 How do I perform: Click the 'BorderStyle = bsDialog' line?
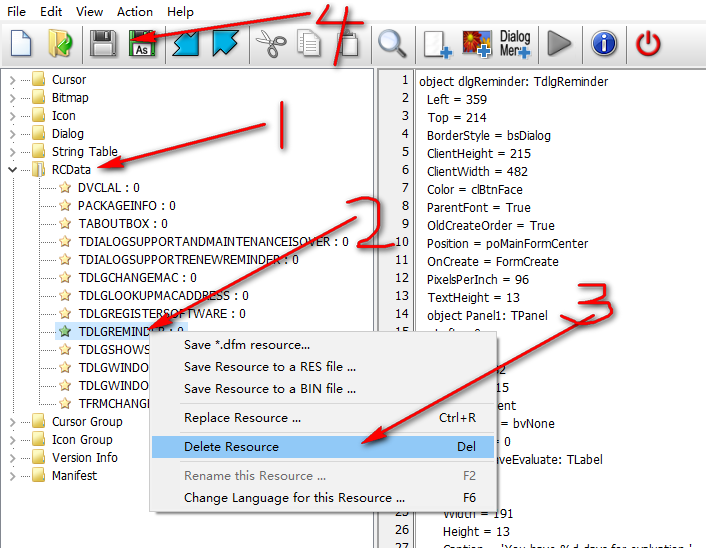489,136
